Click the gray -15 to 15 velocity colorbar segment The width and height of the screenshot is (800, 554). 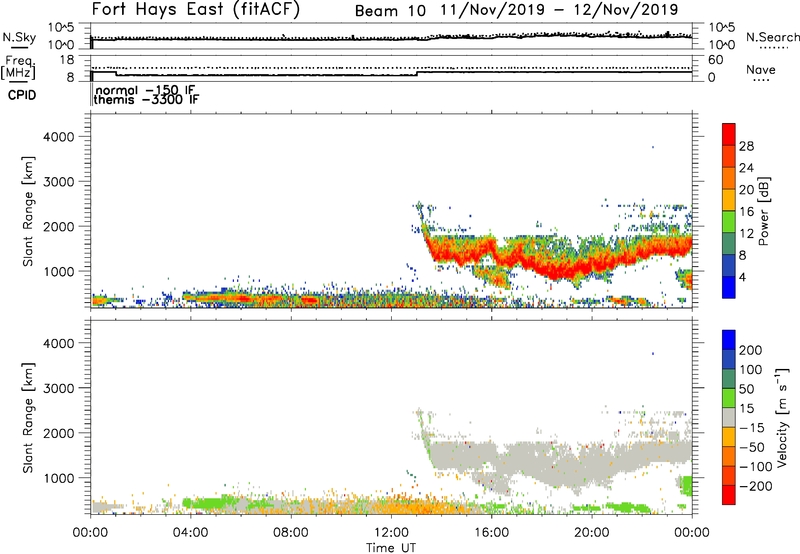coord(729,417)
